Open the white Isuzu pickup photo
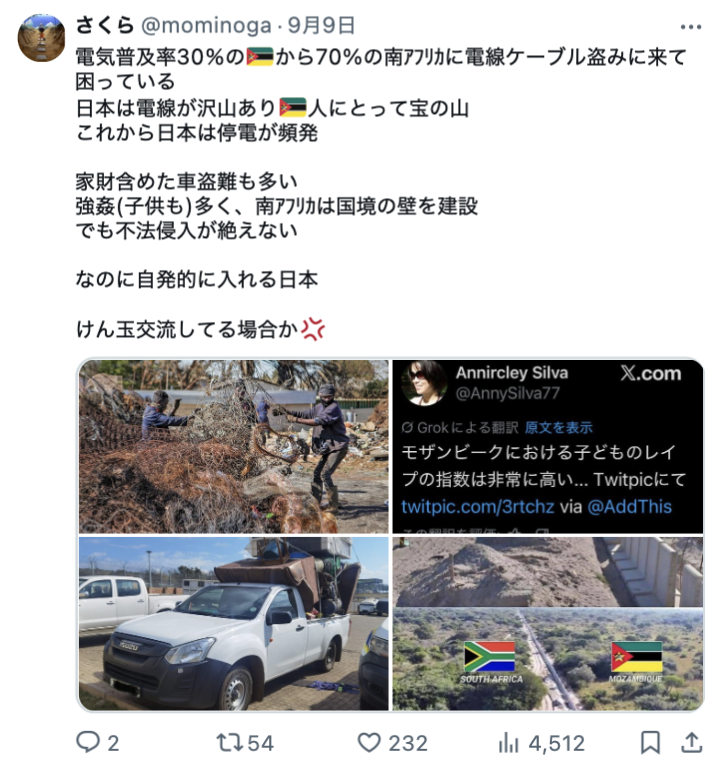Image resolution: width=726 pixels, height=768 pixels. pos(234,624)
